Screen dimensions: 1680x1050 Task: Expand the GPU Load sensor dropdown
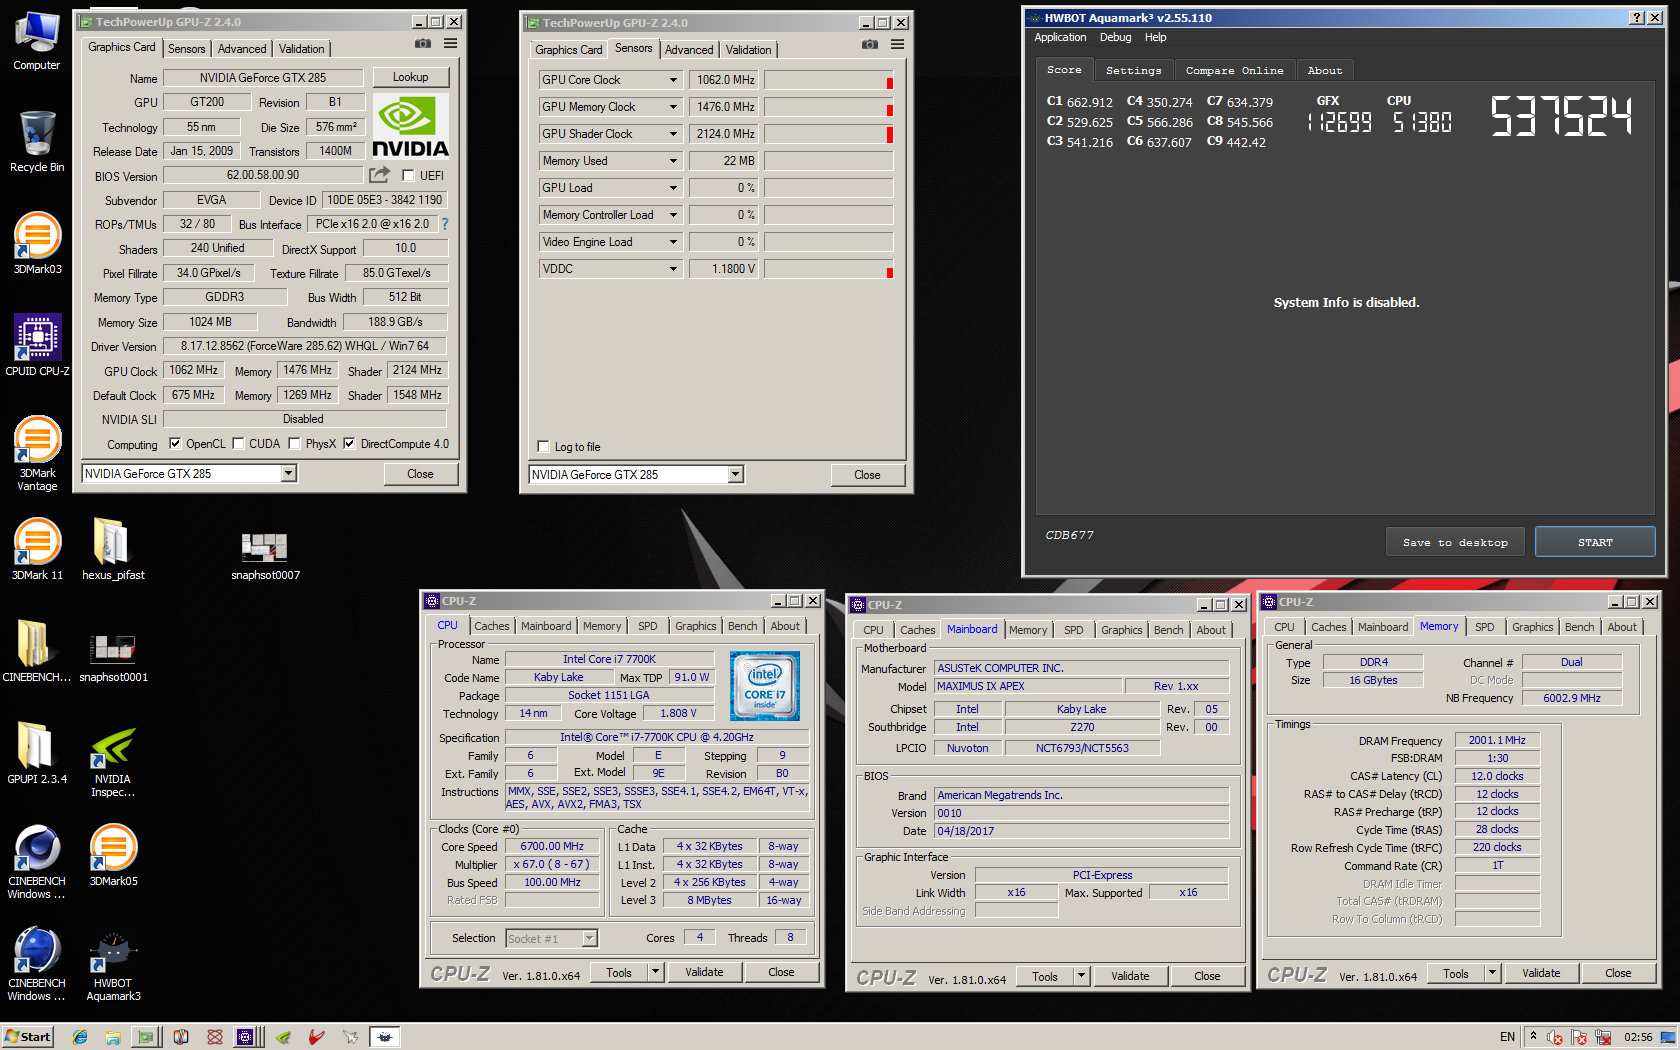[673, 188]
